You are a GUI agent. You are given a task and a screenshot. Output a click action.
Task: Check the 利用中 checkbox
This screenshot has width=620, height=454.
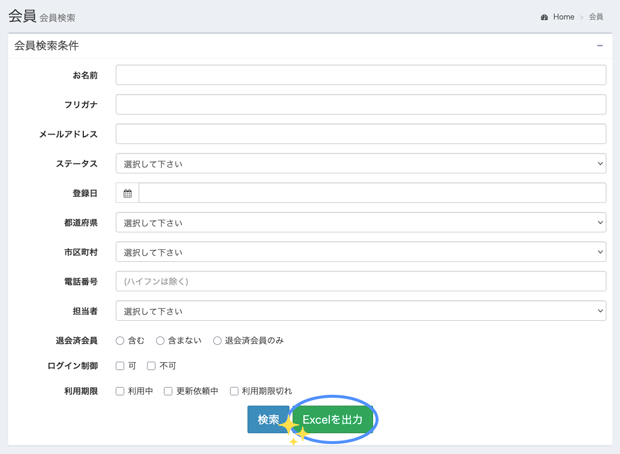pyautogui.click(x=120, y=391)
